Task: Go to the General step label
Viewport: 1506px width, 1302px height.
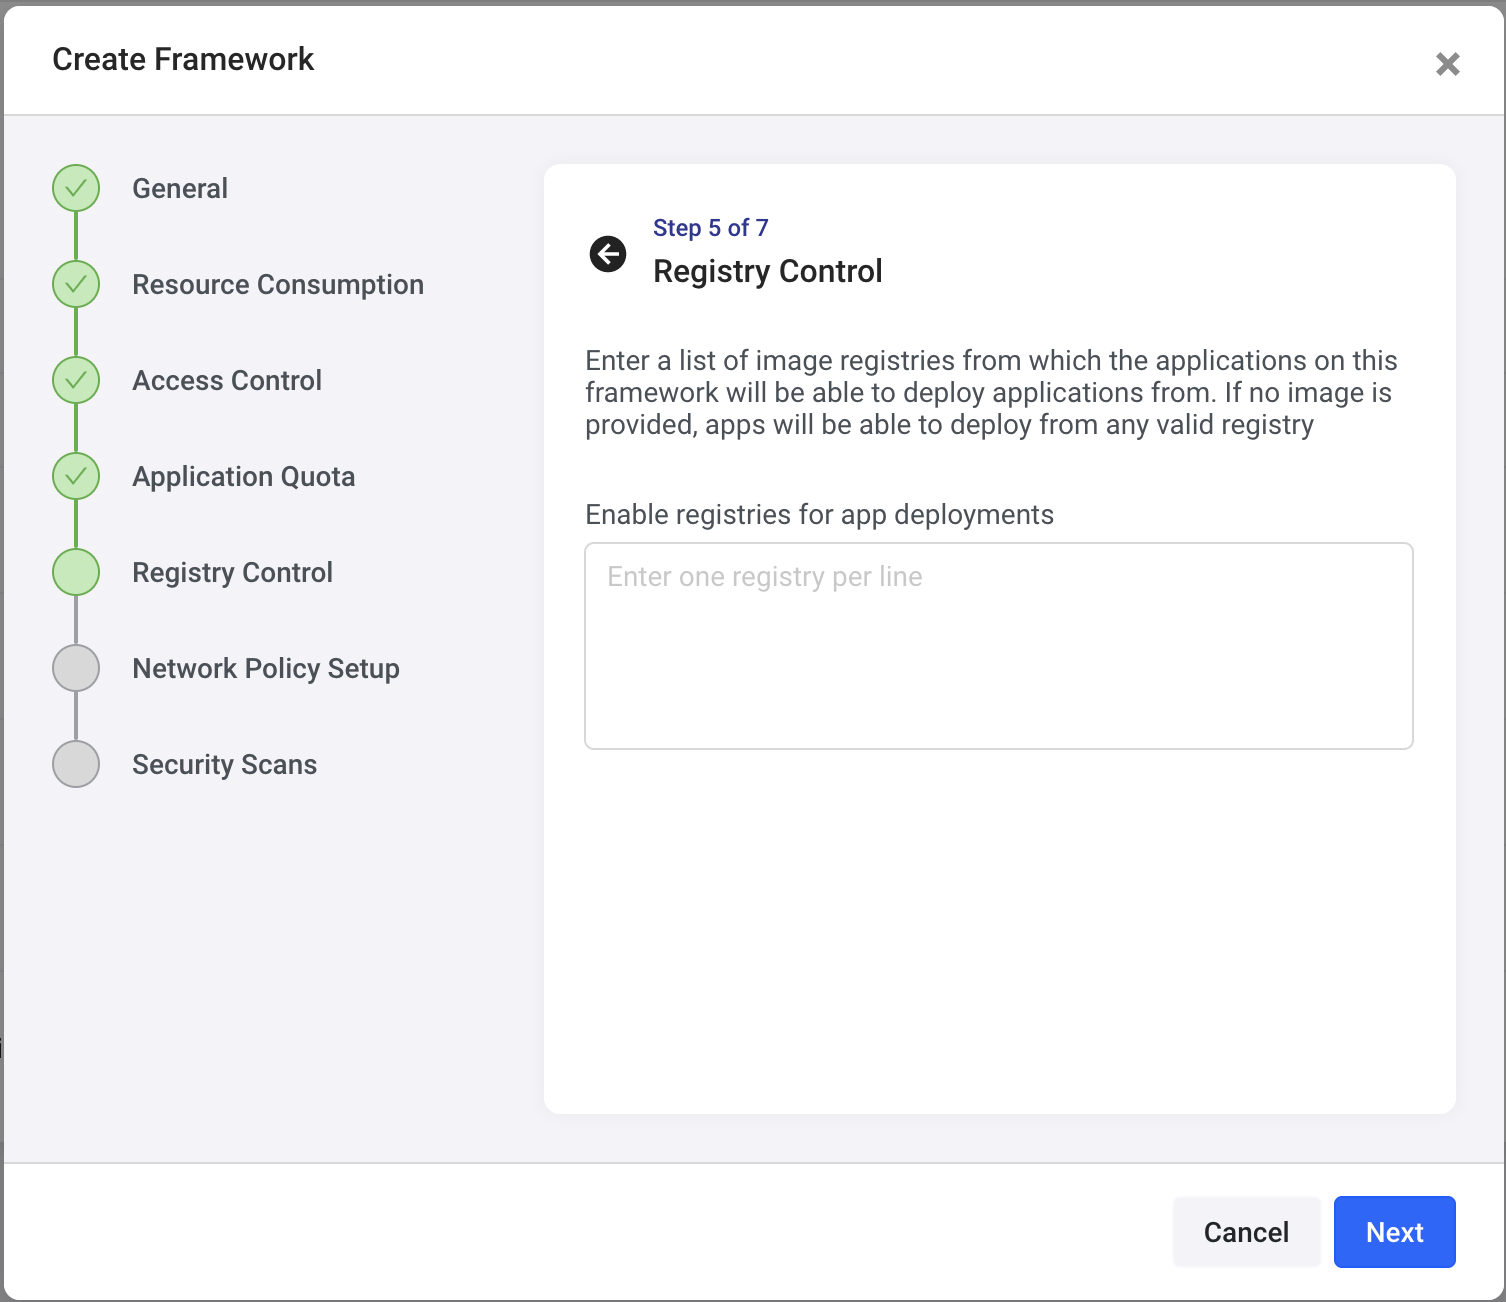Action: (x=180, y=188)
